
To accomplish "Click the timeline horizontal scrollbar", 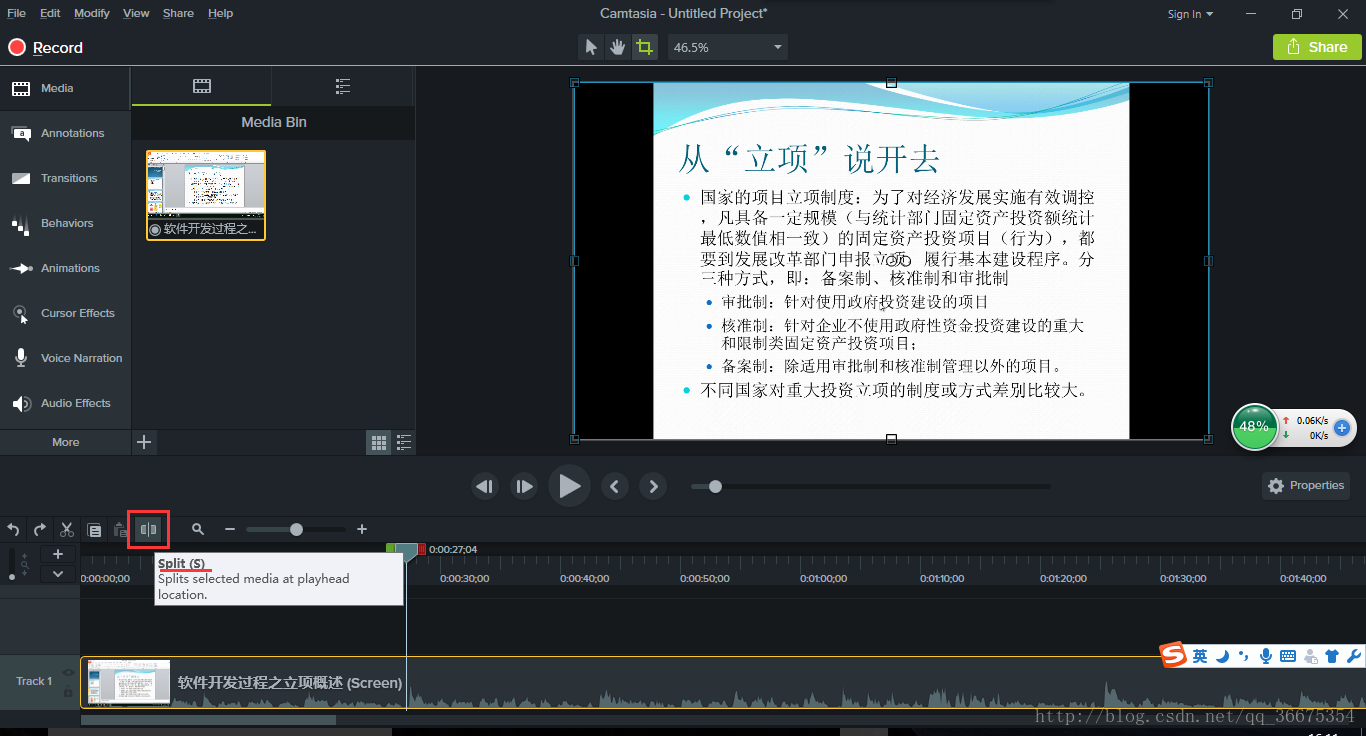I will coord(208,720).
